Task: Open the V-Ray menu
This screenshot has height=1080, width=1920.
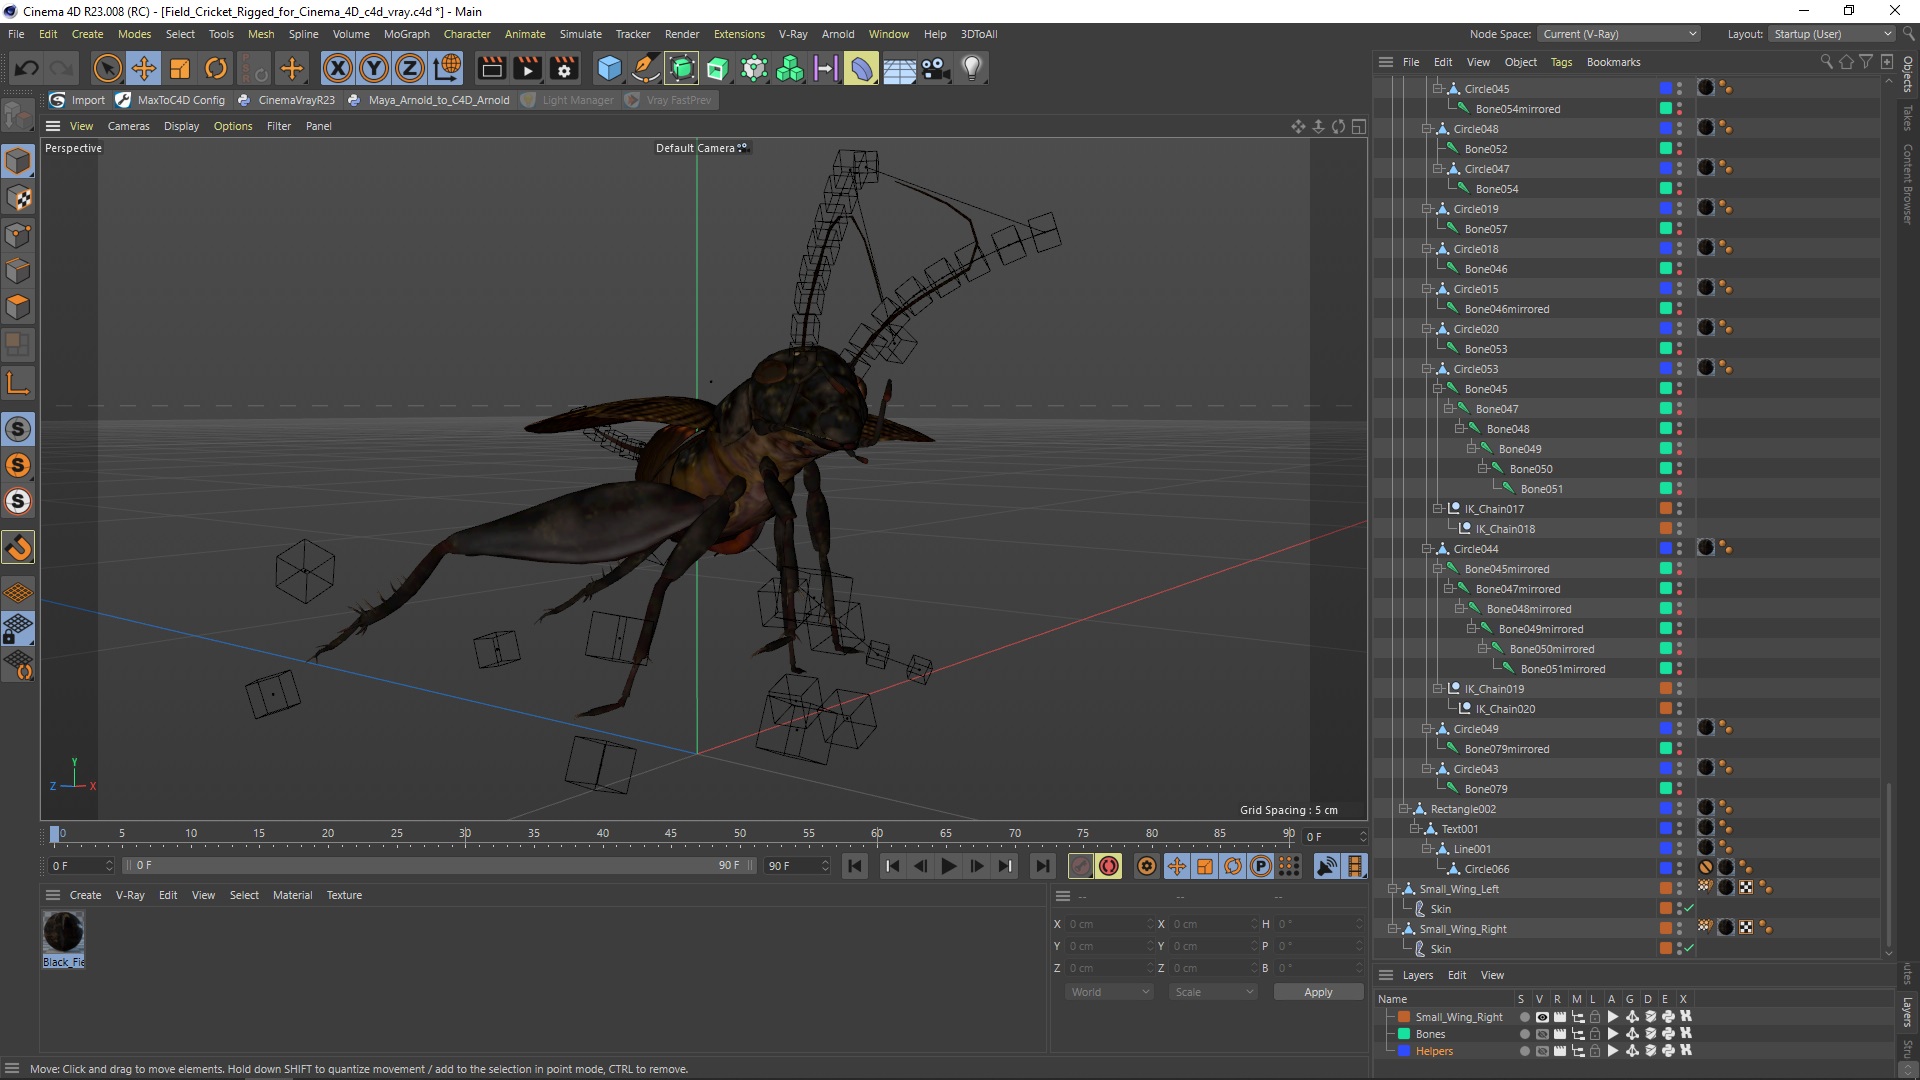Action: [792, 34]
